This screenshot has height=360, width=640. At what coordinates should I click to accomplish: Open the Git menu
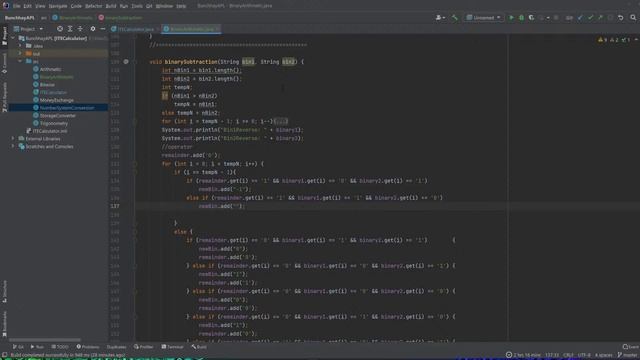149,6
